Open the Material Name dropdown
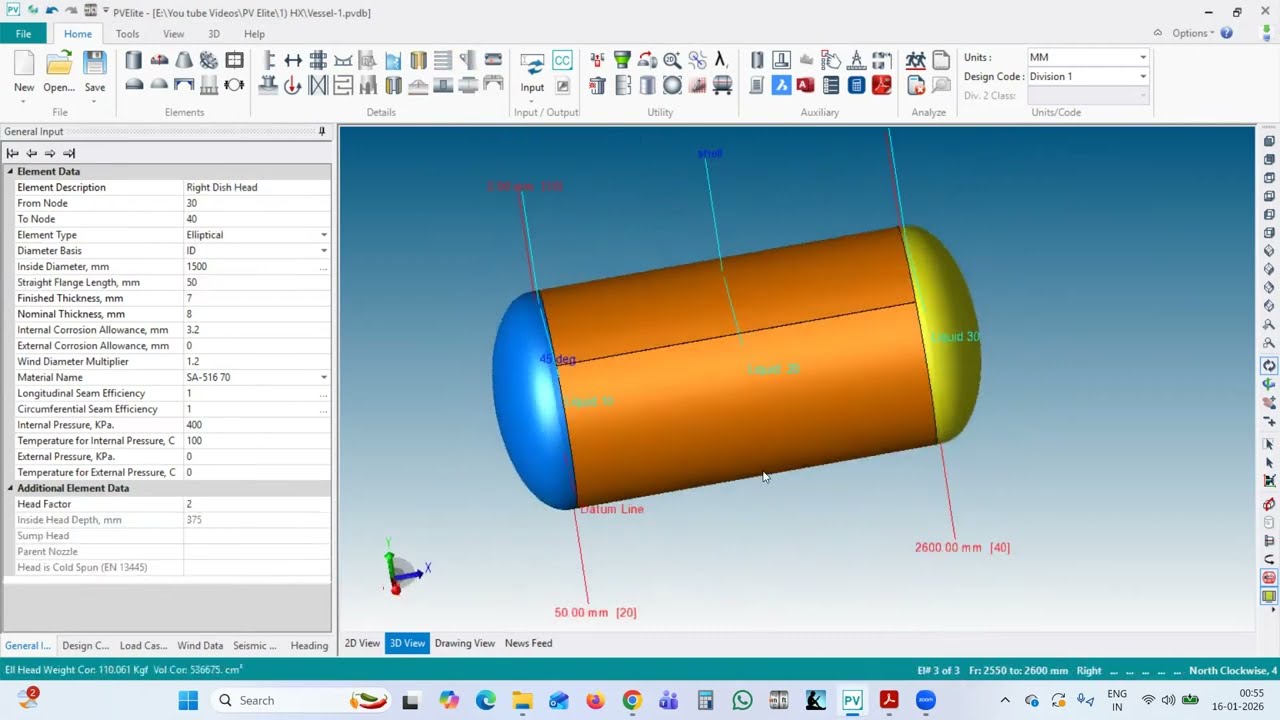 (323, 377)
